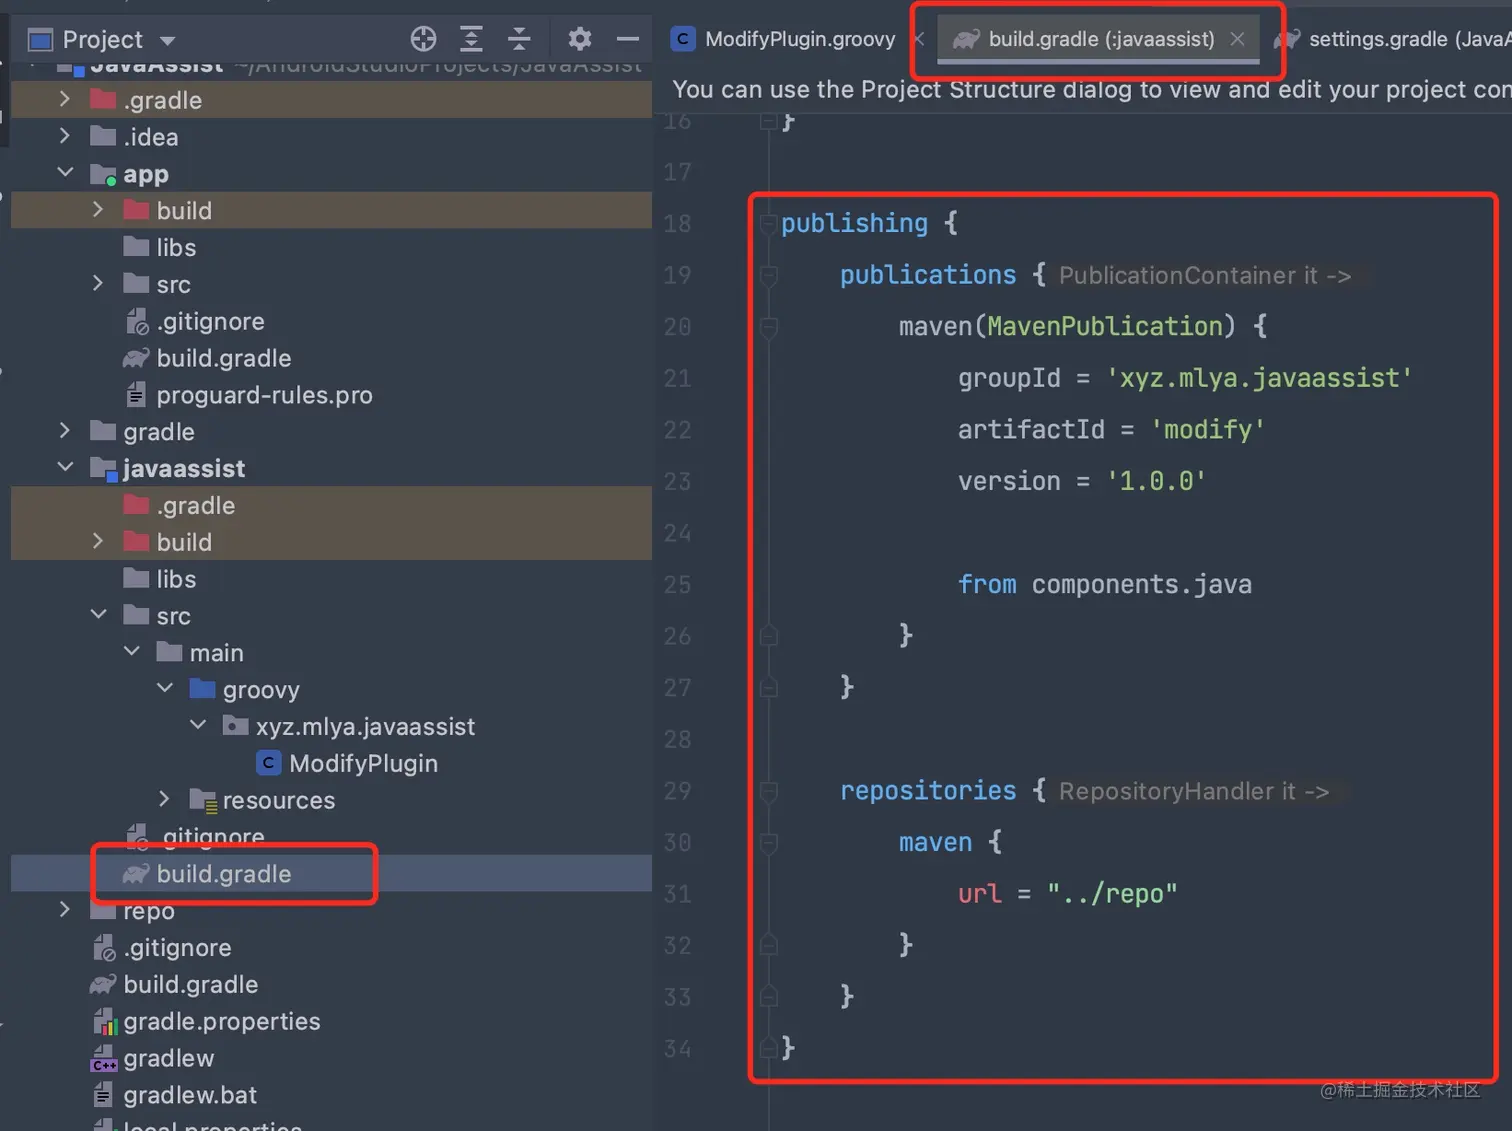Viewport: 1512px width, 1131px height.
Task: Select the javaassist .gradle folder
Action: click(x=179, y=505)
